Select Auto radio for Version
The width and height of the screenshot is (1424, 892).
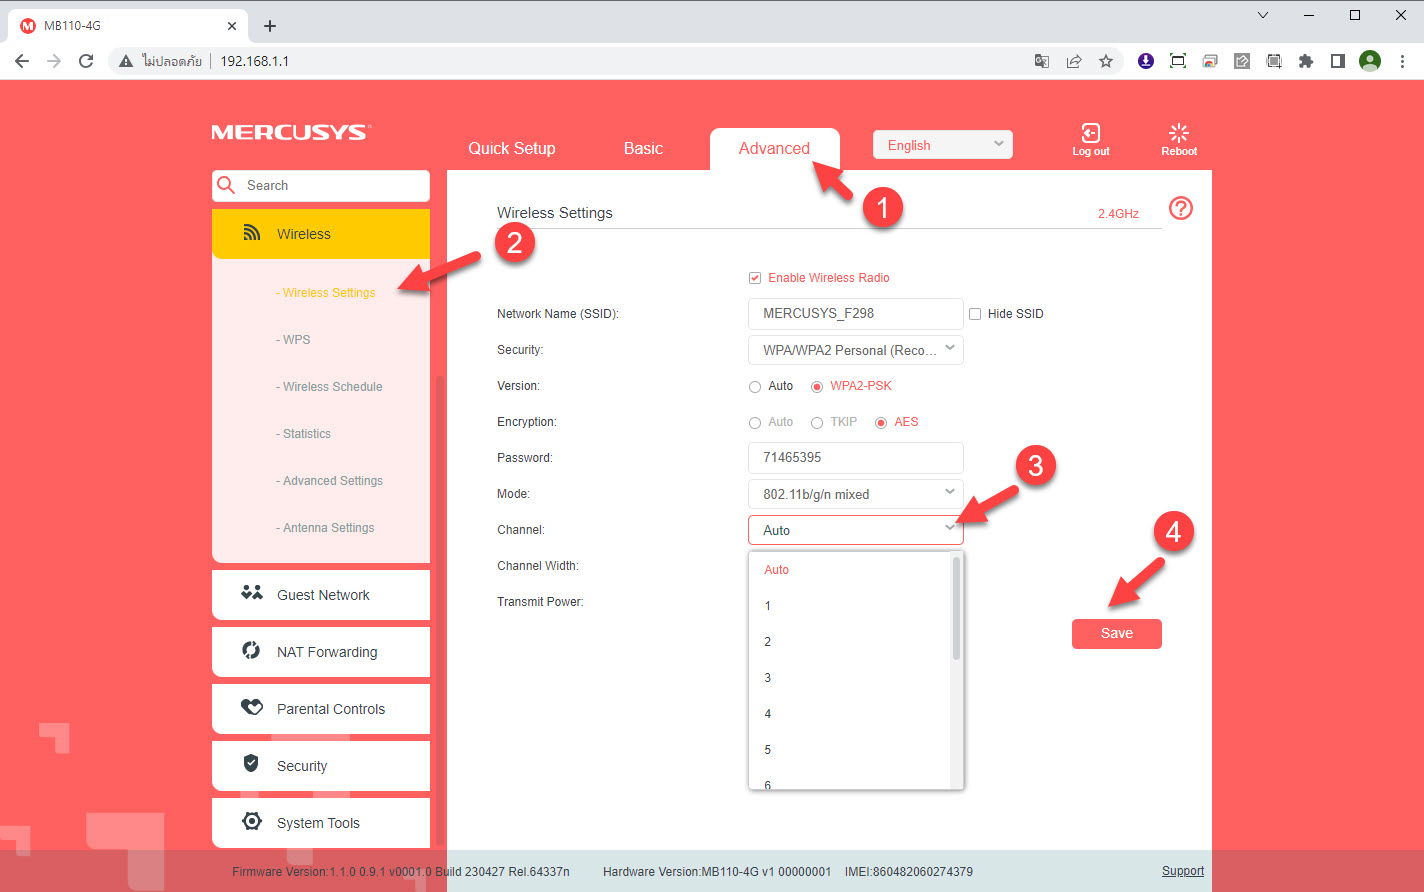point(755,386)
